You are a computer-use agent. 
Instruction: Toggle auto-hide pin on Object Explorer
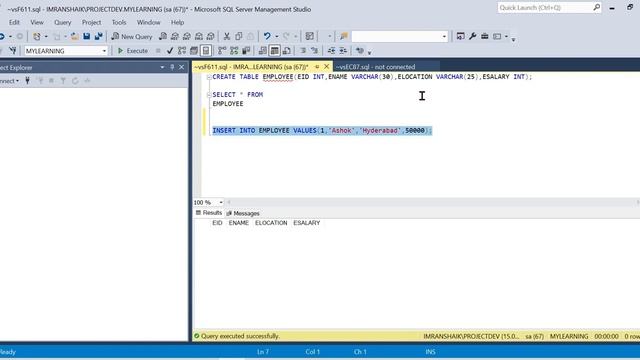pyautogui.click(x=172, y=67)
